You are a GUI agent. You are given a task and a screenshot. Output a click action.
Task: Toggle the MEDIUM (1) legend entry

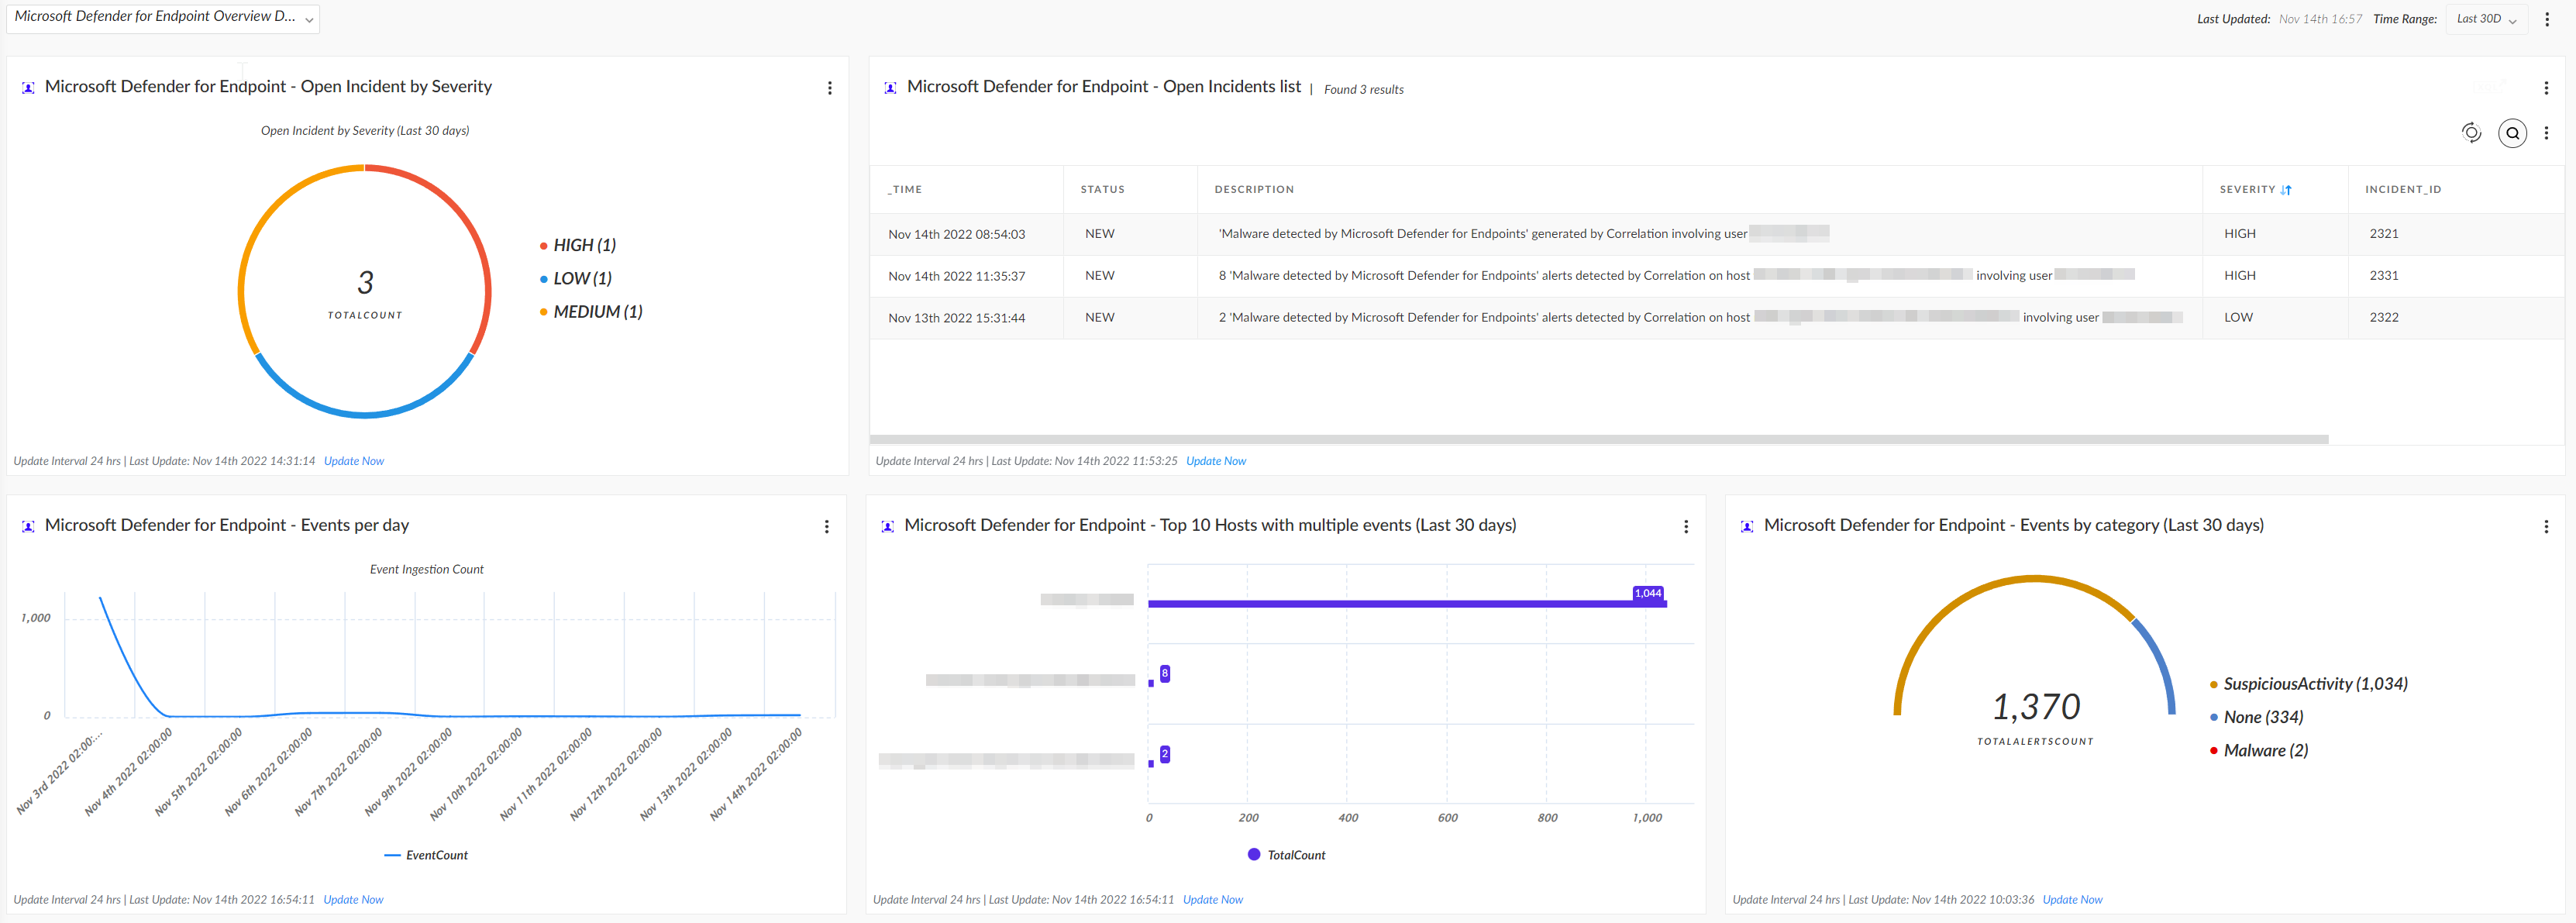pyautogui.click(x=591, y=312)
